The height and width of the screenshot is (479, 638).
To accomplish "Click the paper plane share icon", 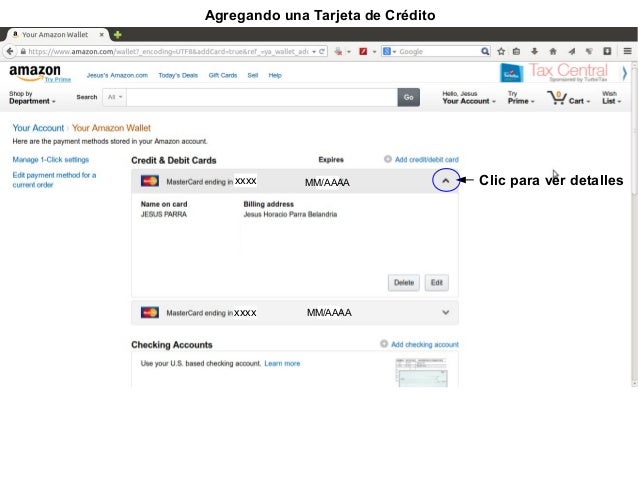I will [x=572, y=51].
